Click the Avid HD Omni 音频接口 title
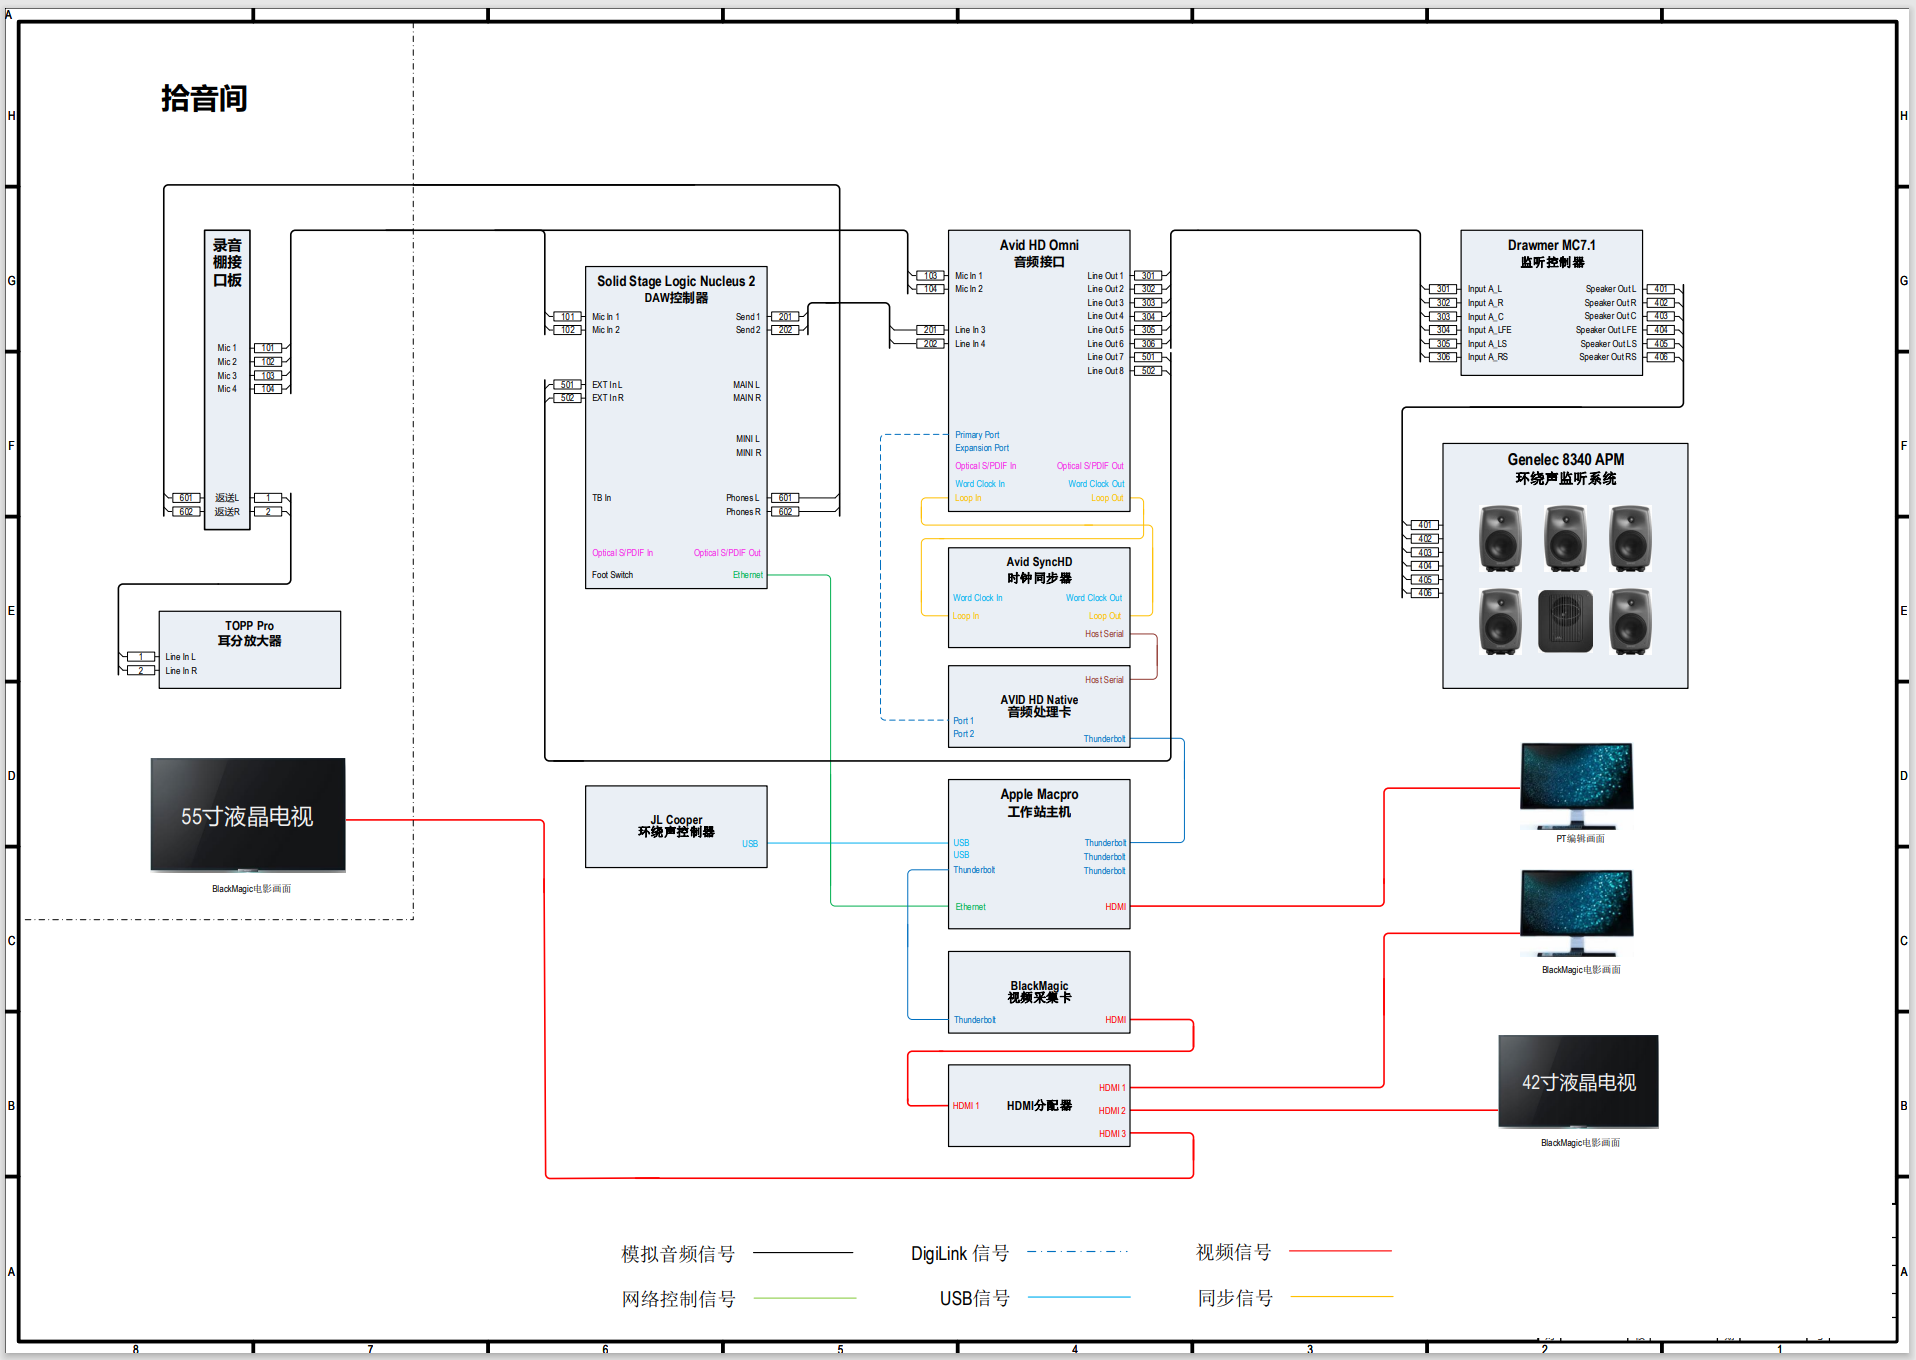Screen dimensions: 1916x1360 coord(1039,253)
